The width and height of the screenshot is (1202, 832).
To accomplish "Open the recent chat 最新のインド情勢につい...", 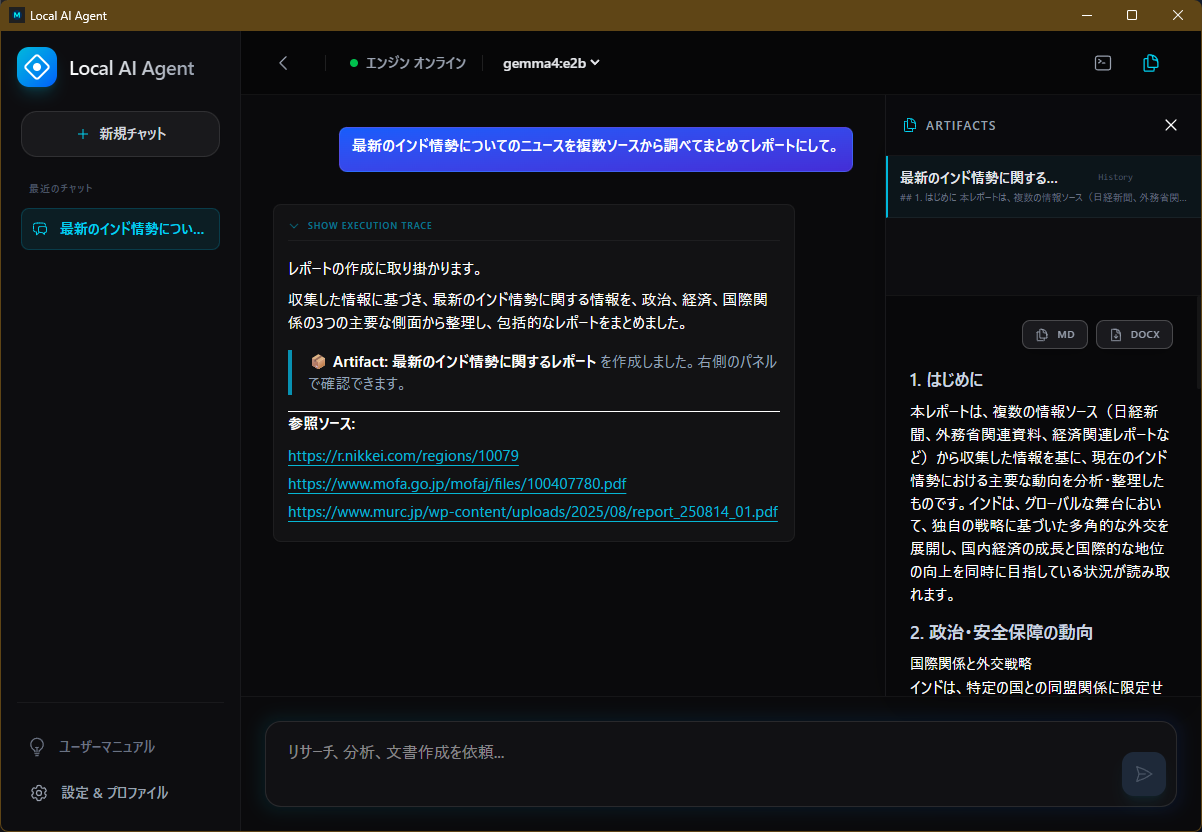I will (120, 229).
